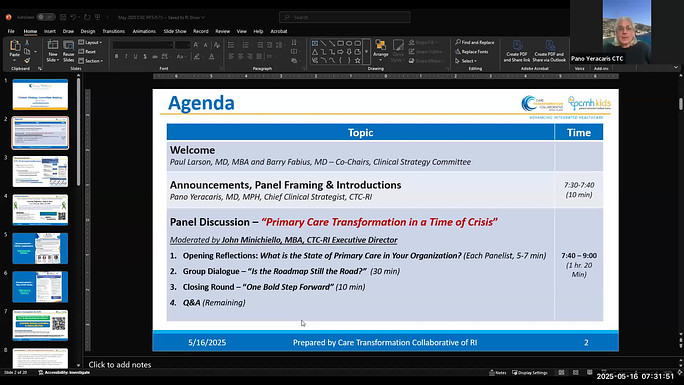Click Reading View icon in status bar
This screenshot has width=684, height=385.
click(590, 372)
